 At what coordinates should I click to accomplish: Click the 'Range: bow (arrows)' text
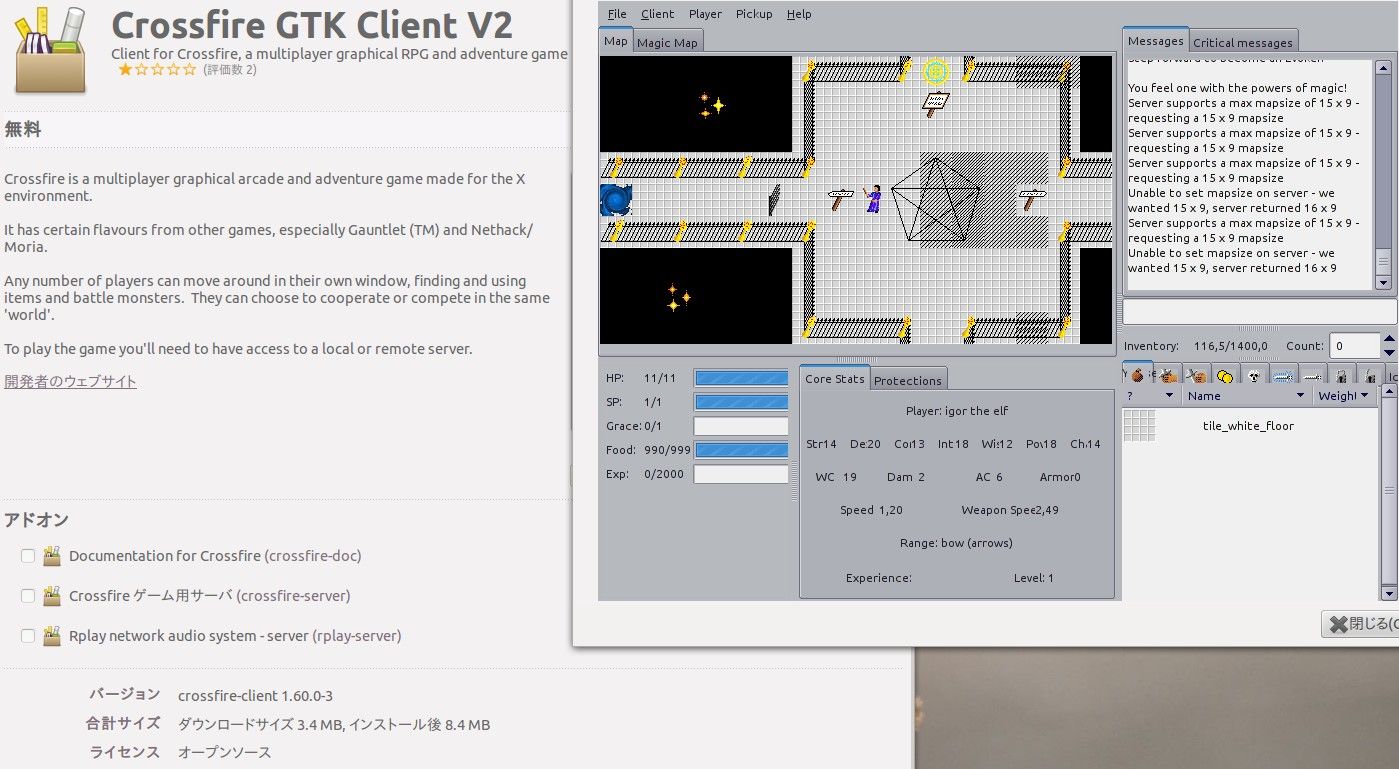point(956,543)
